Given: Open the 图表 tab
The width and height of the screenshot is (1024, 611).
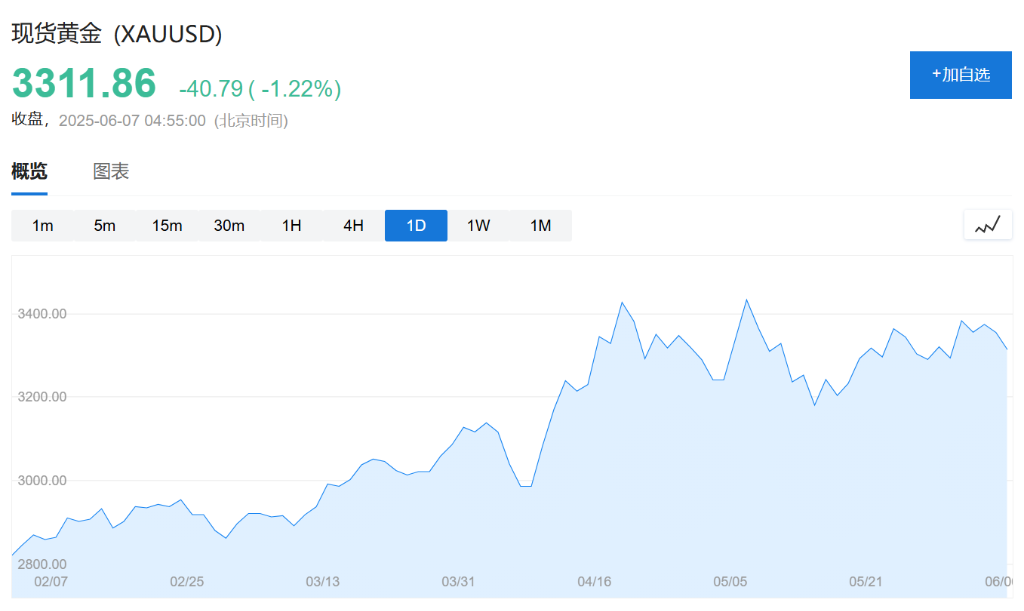Looking at the screenshot, I should (x=111, y=171).
